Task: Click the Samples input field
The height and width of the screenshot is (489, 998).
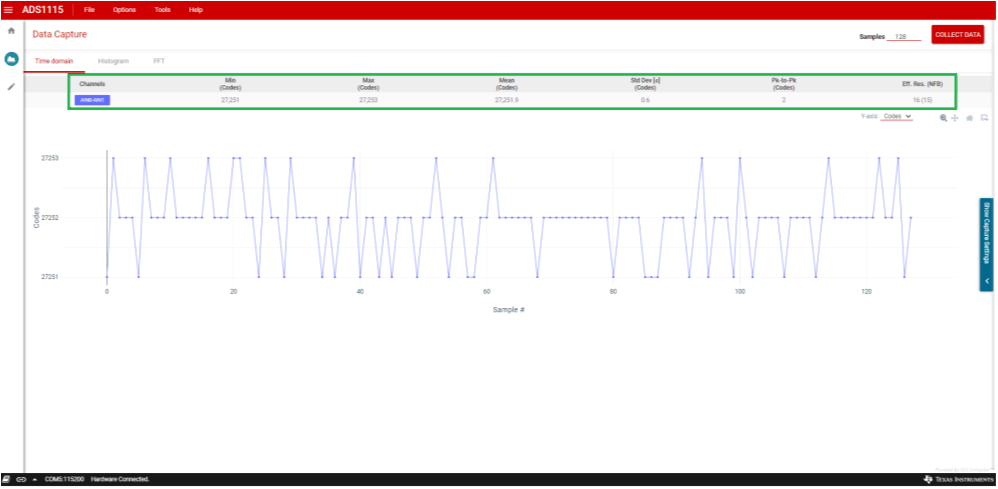Action: pyautogui.click(x=904, y=36)
